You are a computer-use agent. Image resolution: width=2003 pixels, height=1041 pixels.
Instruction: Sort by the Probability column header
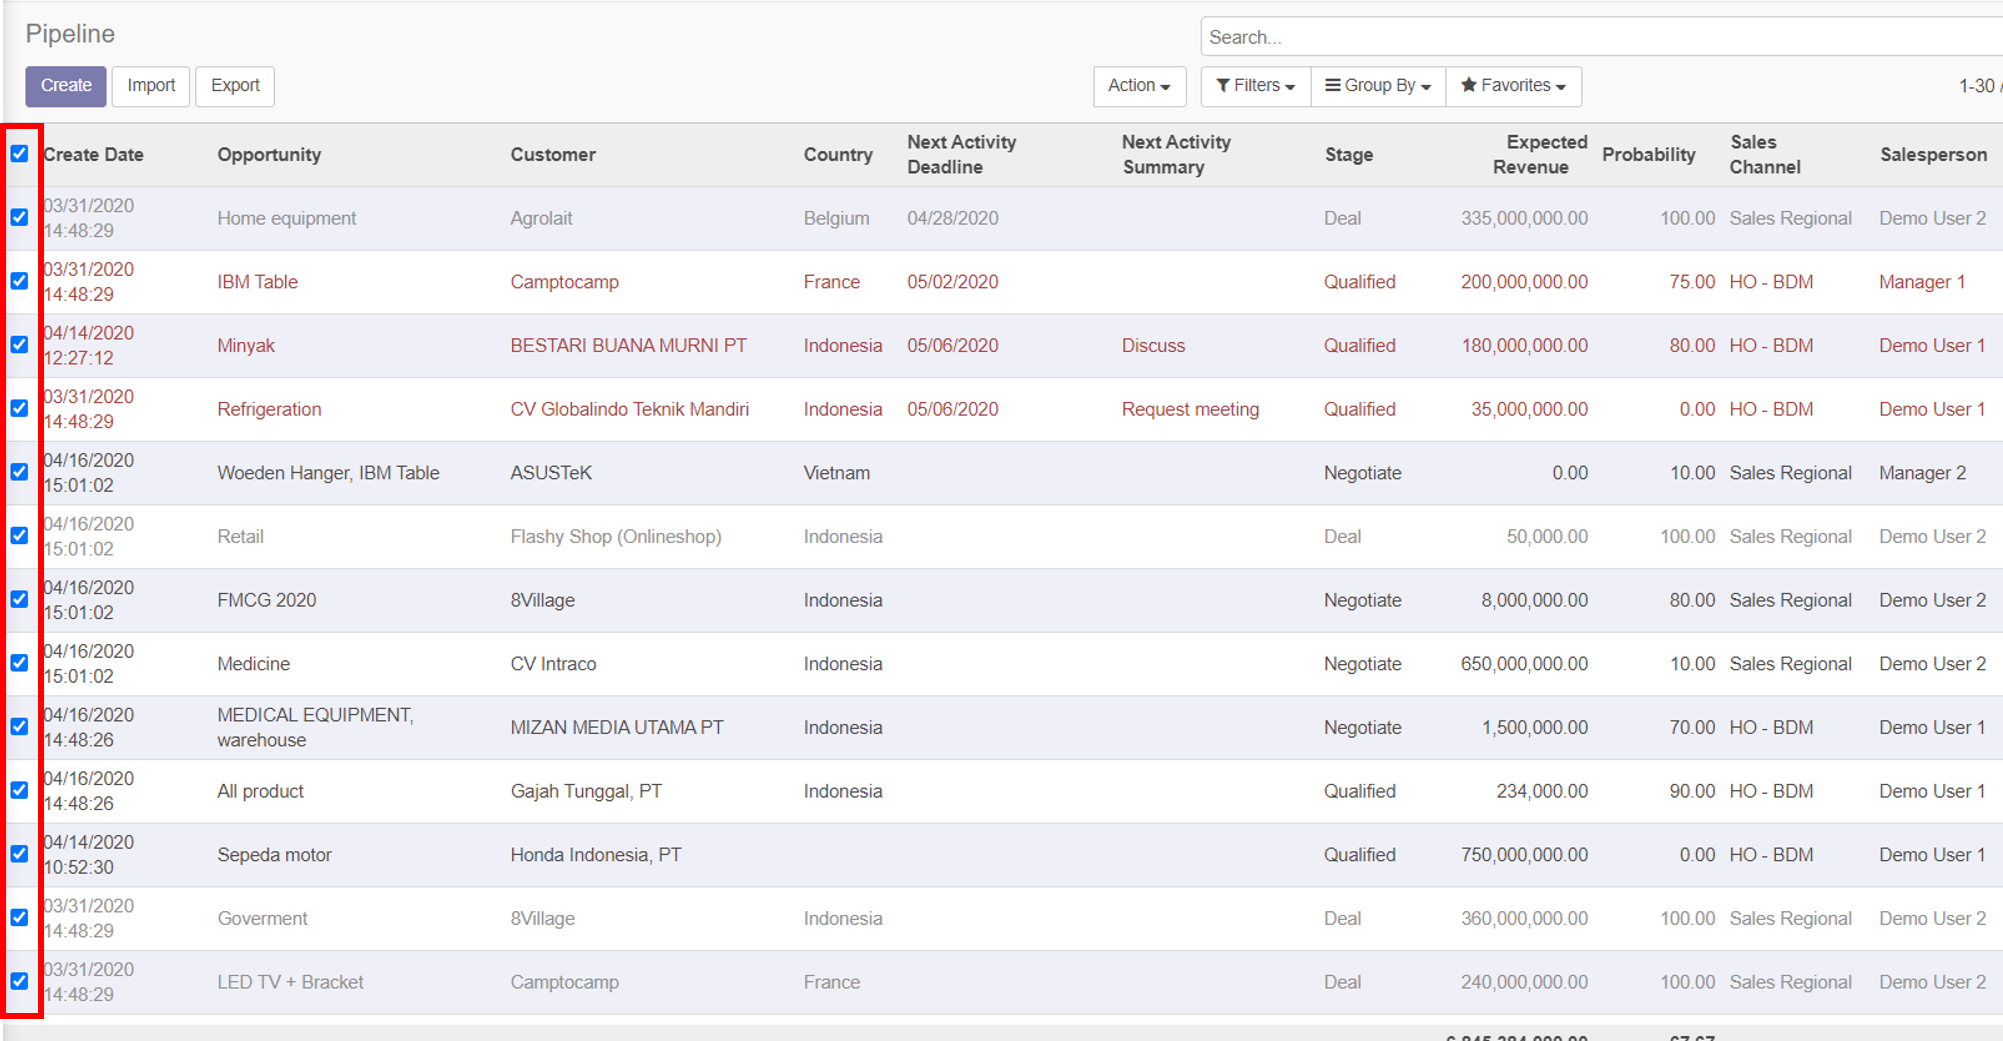click(x=1648, y=155)
